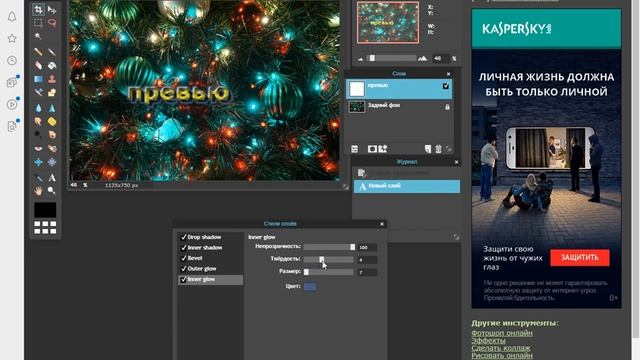Select the Crop tool
This screenshot has height=360, width=640.
pyautogui.click(x=38, y=9)
